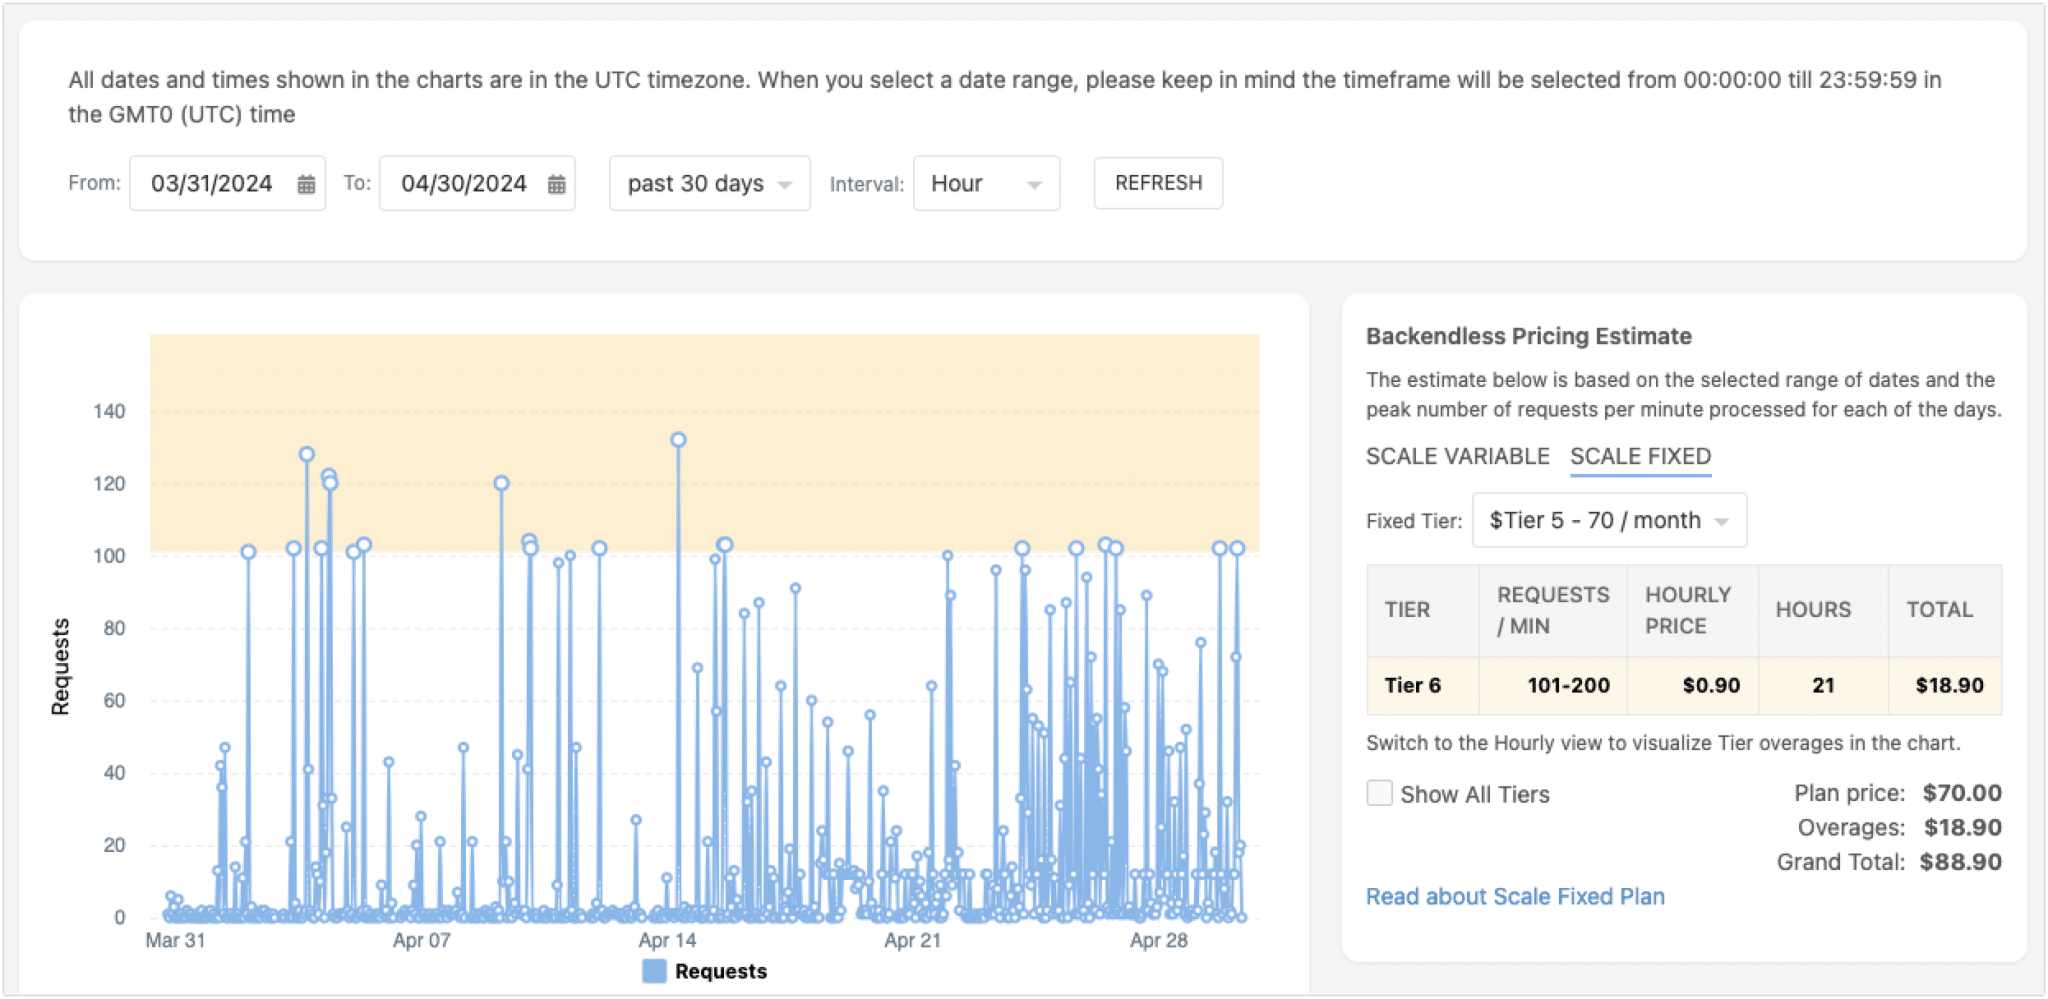Click the TOTAL column header

click(1939, 610)
